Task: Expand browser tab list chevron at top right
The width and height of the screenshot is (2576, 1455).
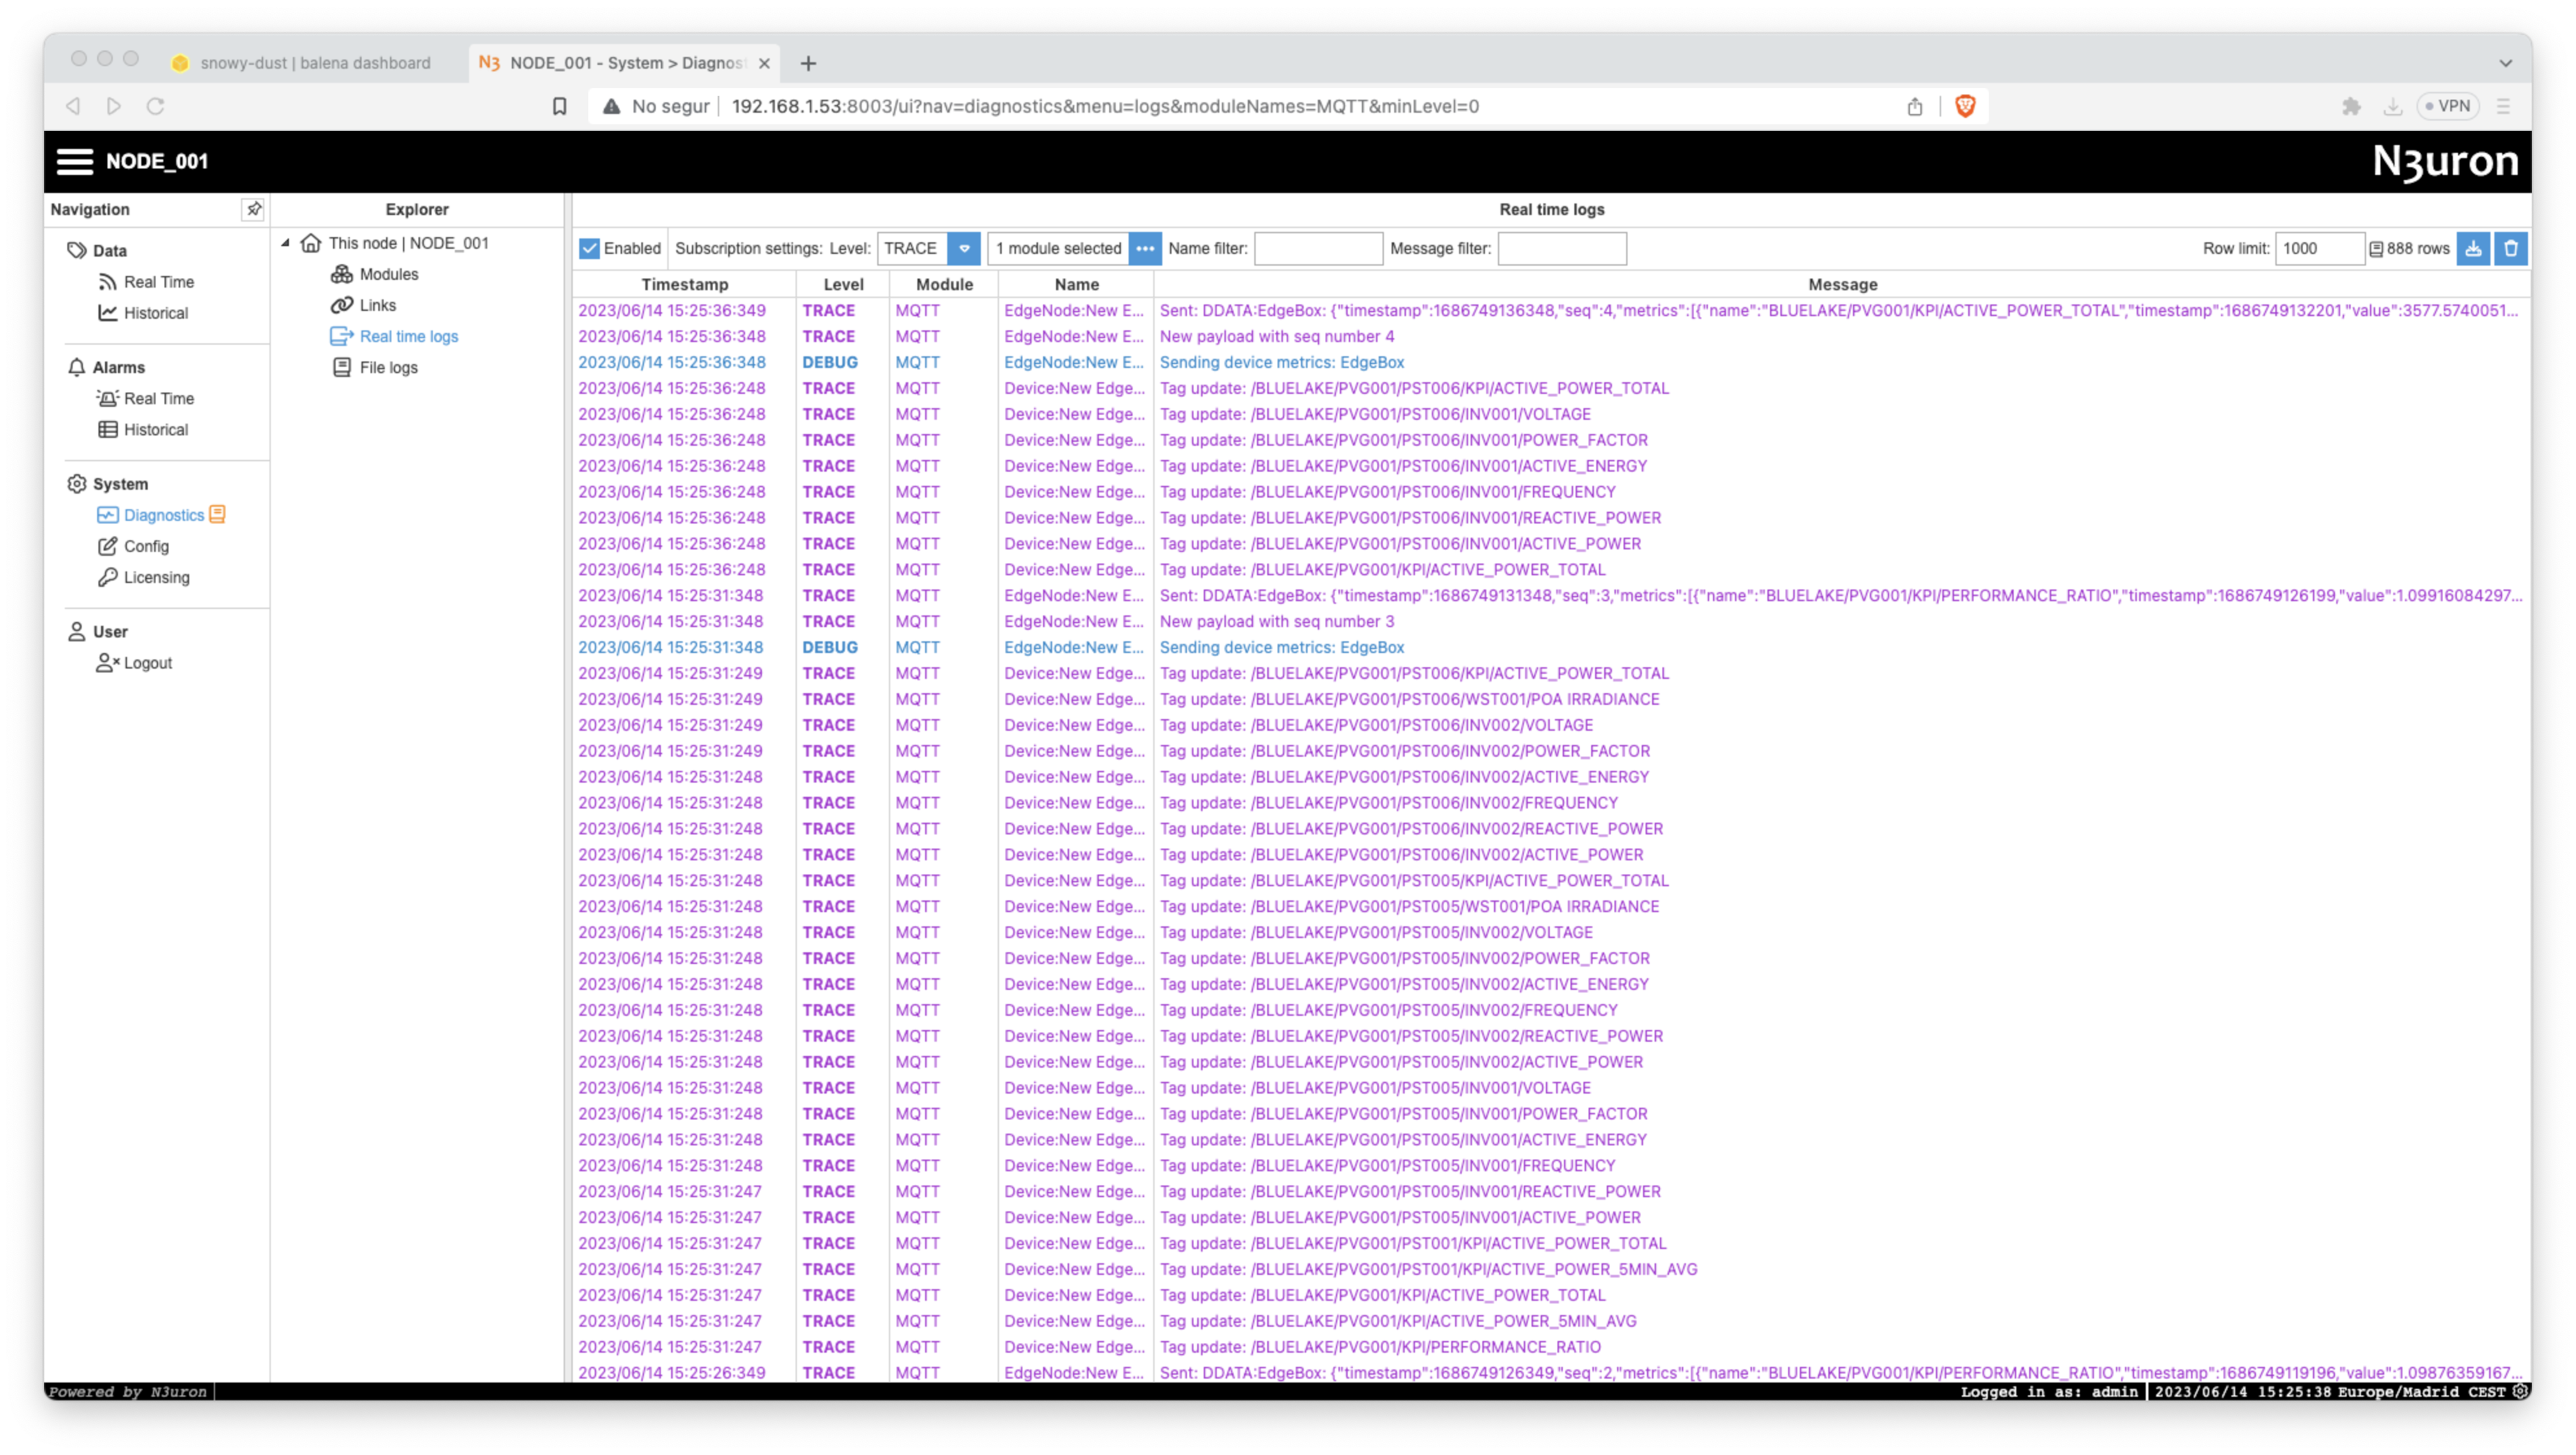Action: click(2505, 63)
